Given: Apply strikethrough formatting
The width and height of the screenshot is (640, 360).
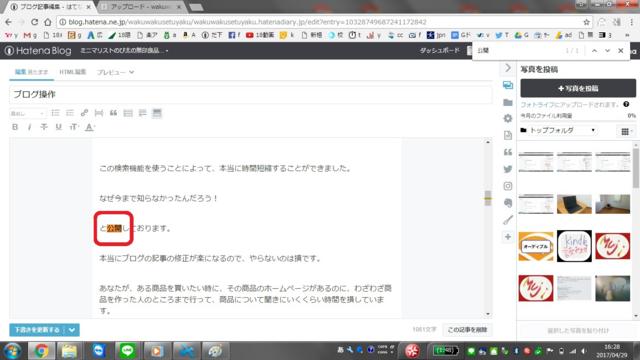Looking at the screenshot, I should click(x=44, y=127).
